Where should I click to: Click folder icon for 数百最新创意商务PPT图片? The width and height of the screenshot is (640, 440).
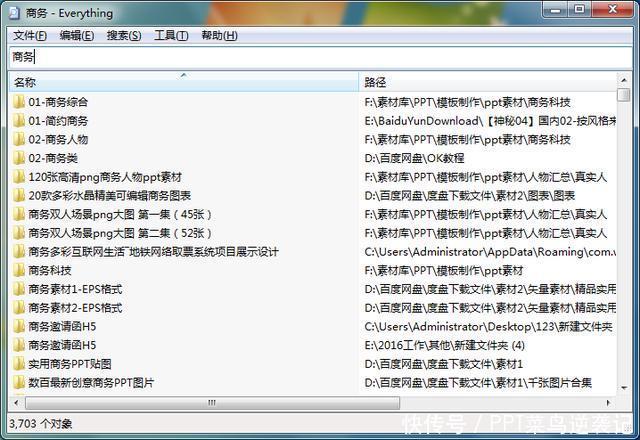point(19,382)
